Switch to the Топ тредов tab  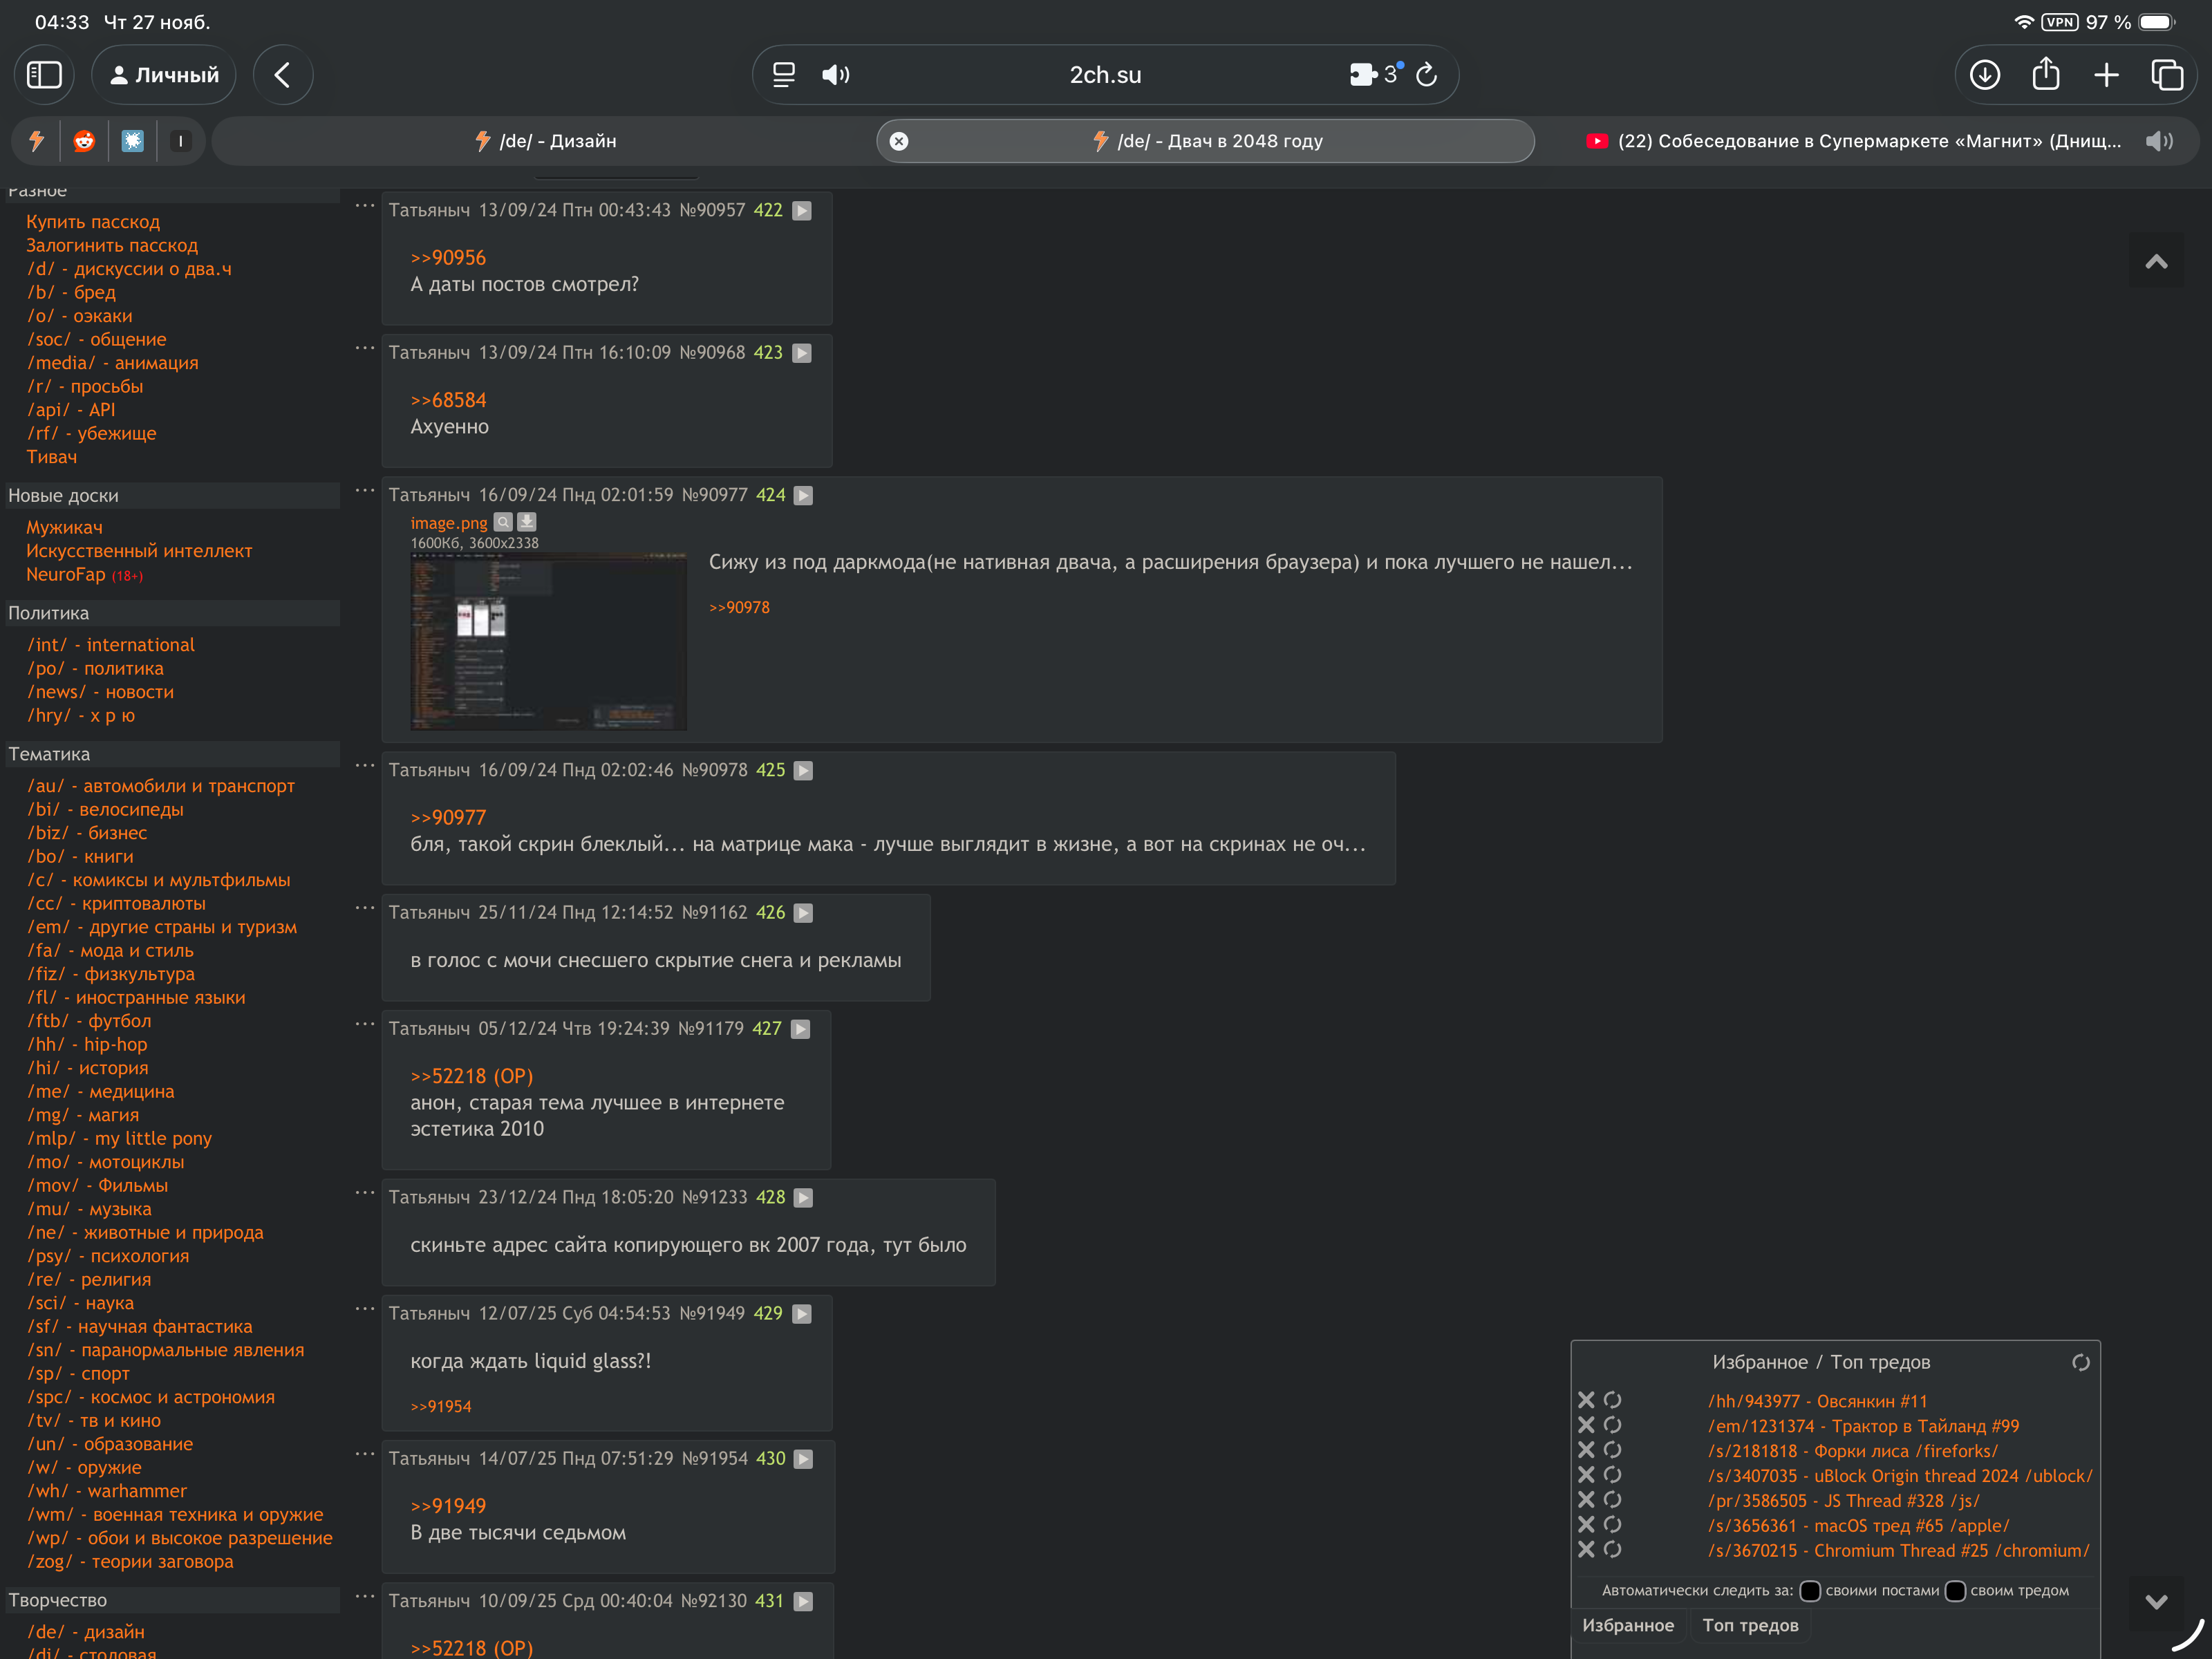[1749, 1625]
